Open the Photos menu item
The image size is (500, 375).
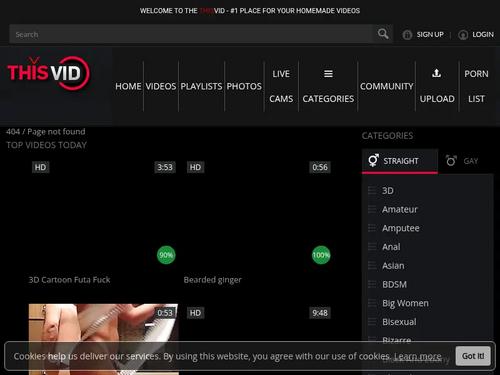tap(244, 86)
